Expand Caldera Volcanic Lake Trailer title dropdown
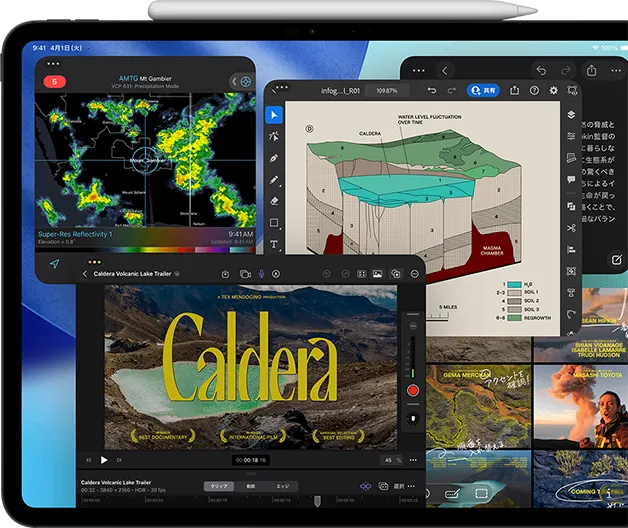The image size is (628, 528). point(177,273)
